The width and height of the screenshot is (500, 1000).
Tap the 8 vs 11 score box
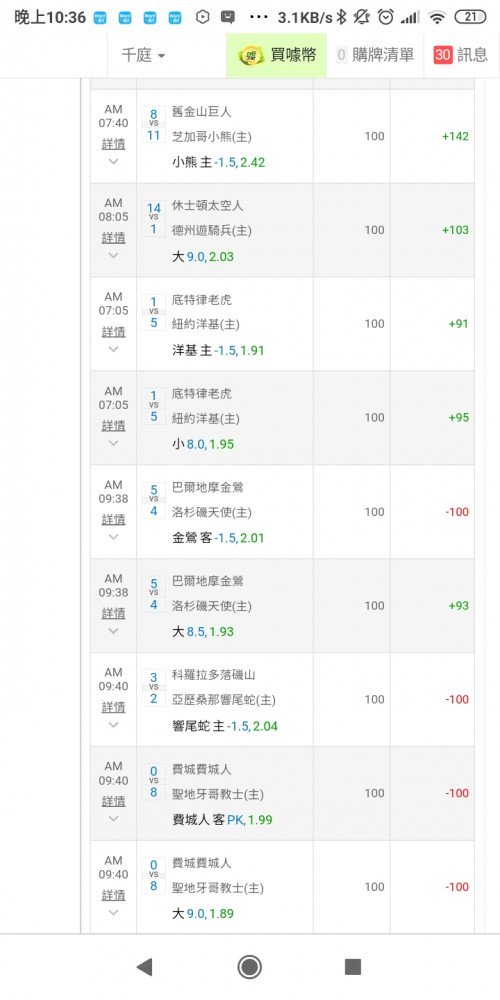click(x=154, y=124)
